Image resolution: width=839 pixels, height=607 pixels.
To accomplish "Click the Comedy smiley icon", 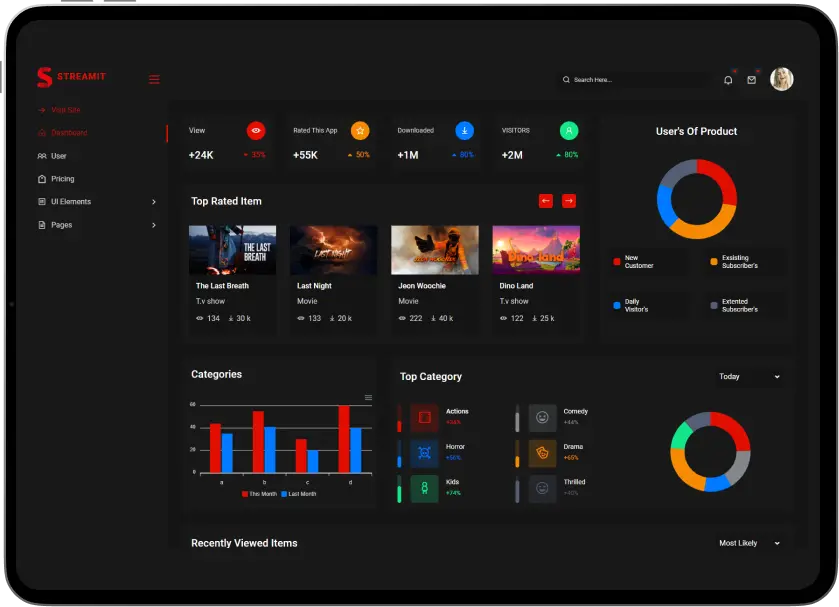I will click(x=542, y=418).
